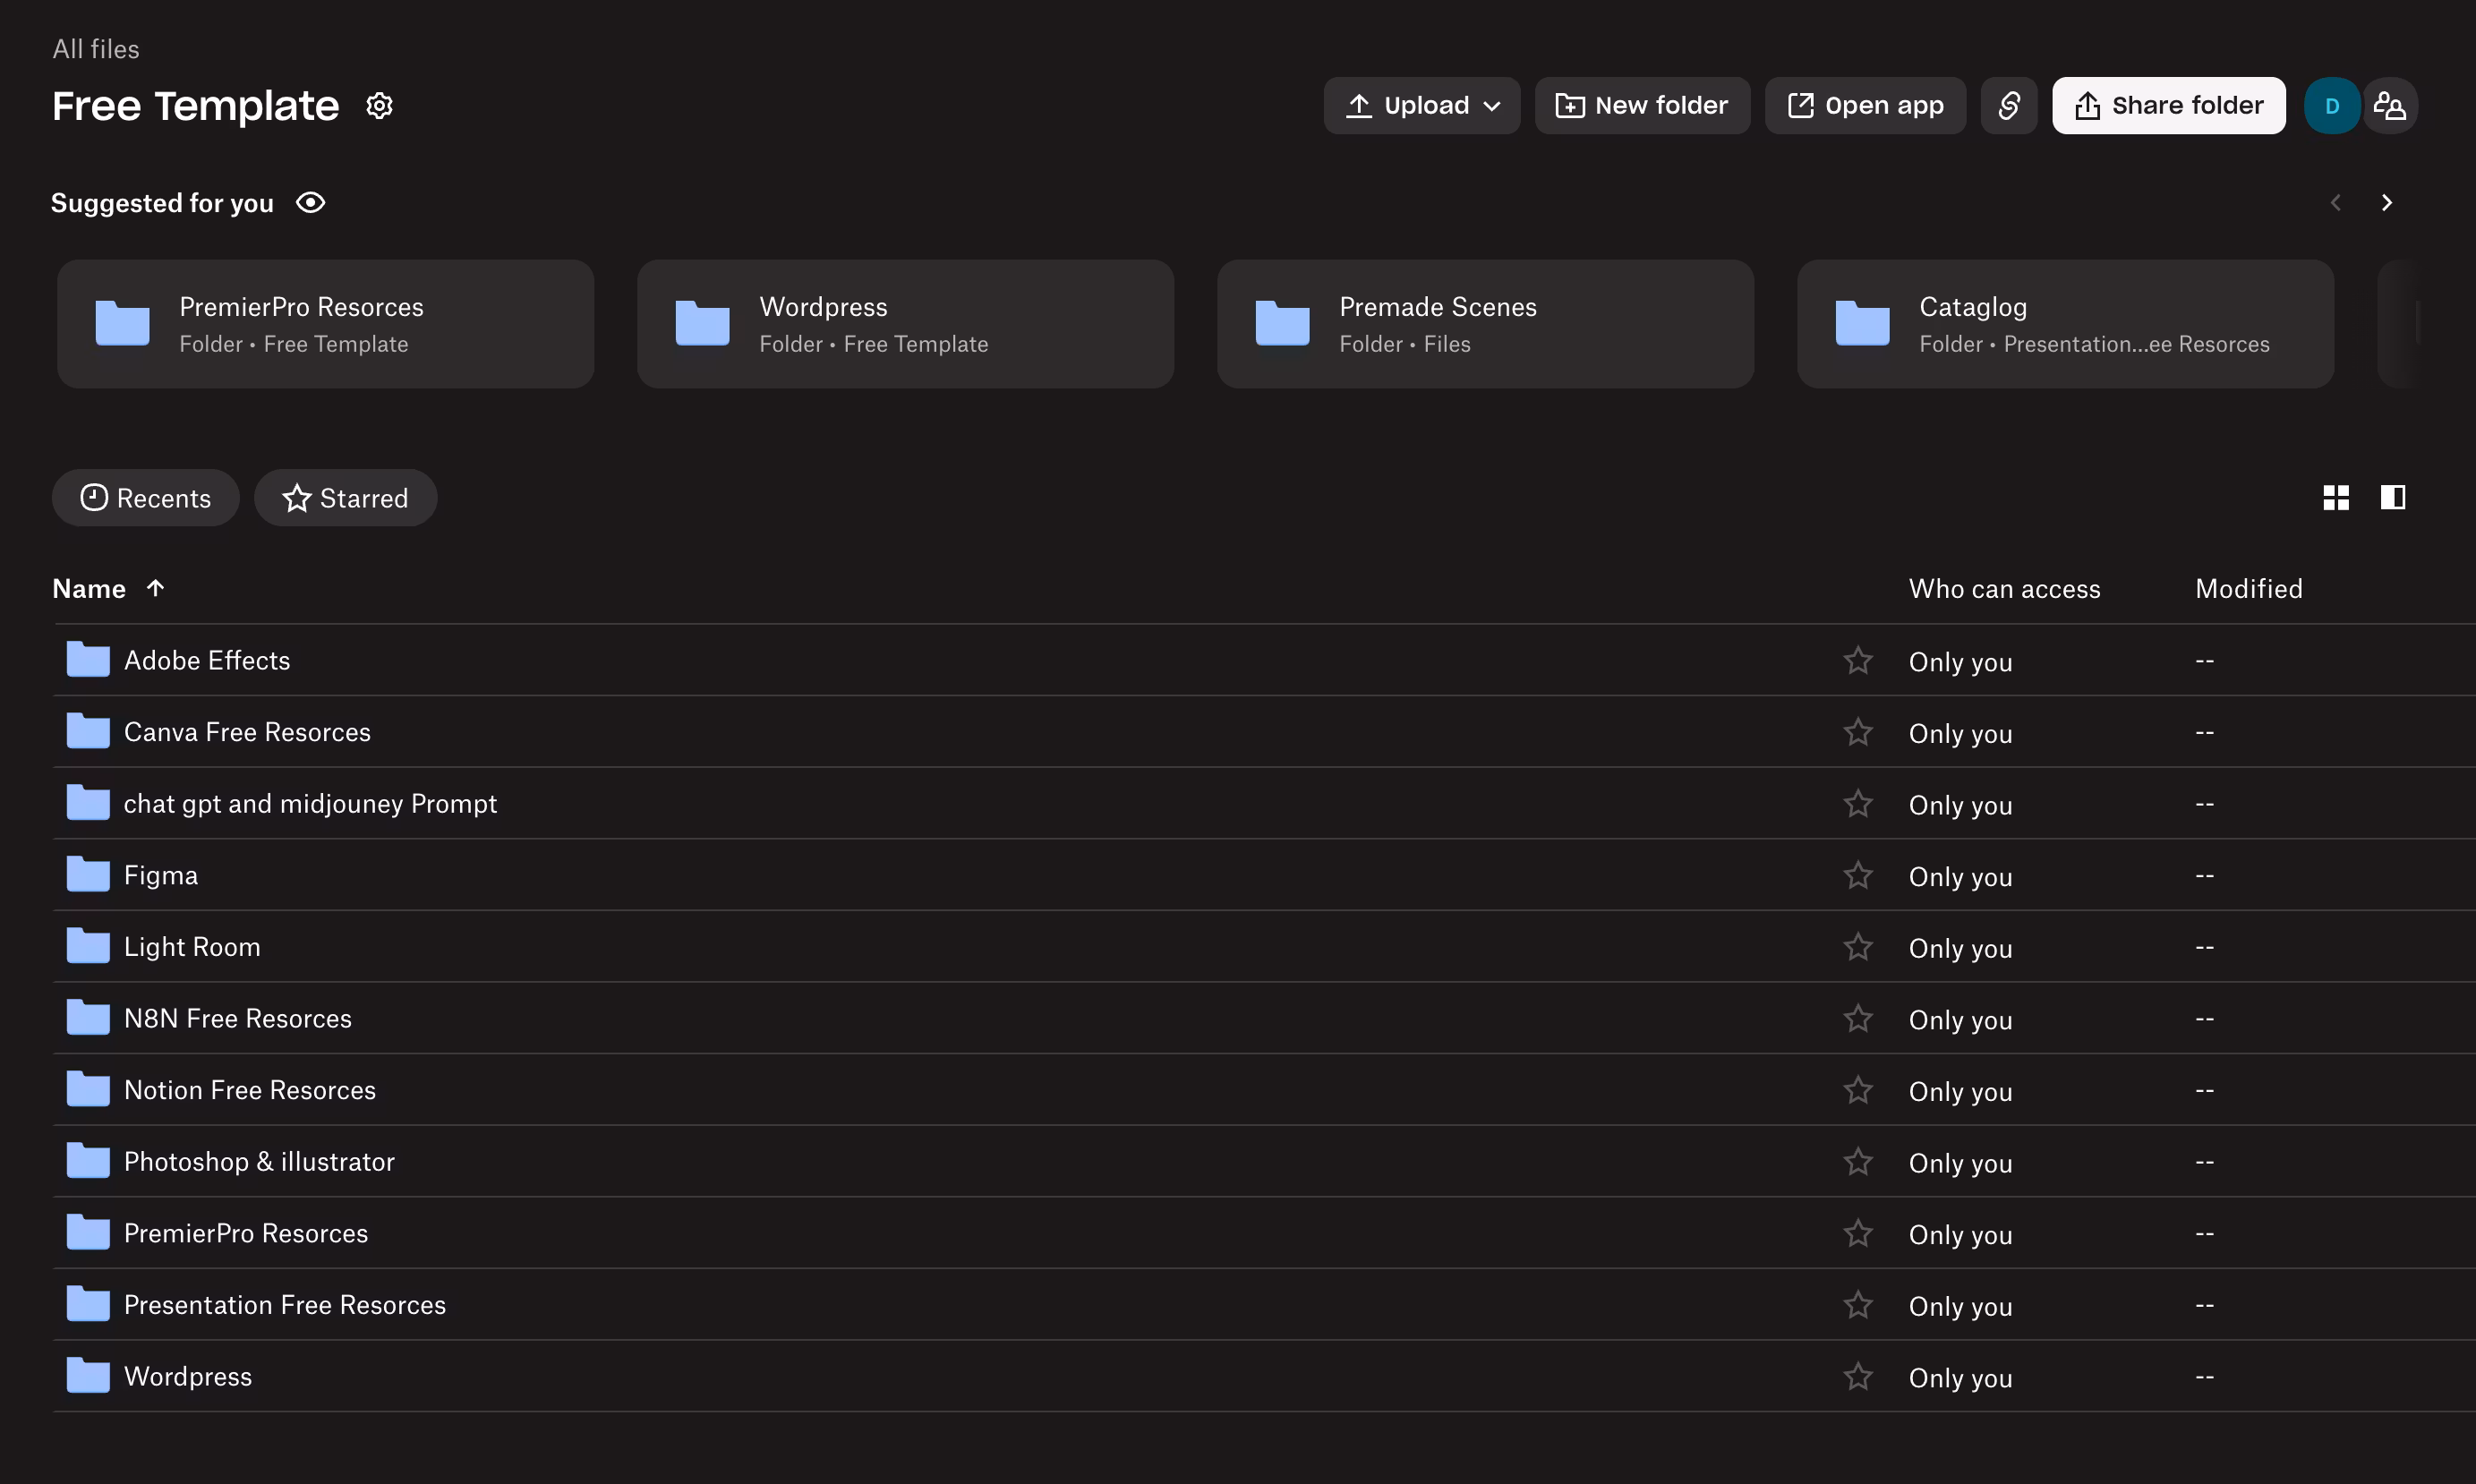The height and width of the screenshot is (1484, 2476).
Task: Star the Wordpress folder row
Action: (1857, 1376)
